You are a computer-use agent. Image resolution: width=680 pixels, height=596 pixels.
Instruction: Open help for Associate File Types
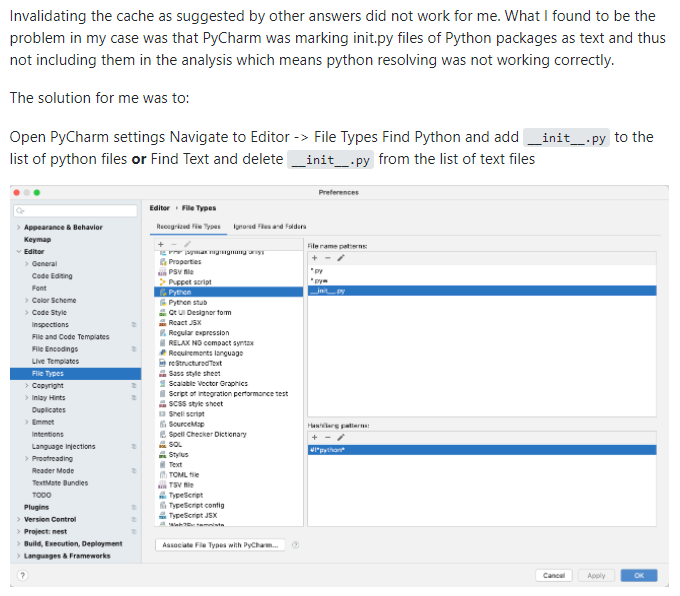point(295,545)
